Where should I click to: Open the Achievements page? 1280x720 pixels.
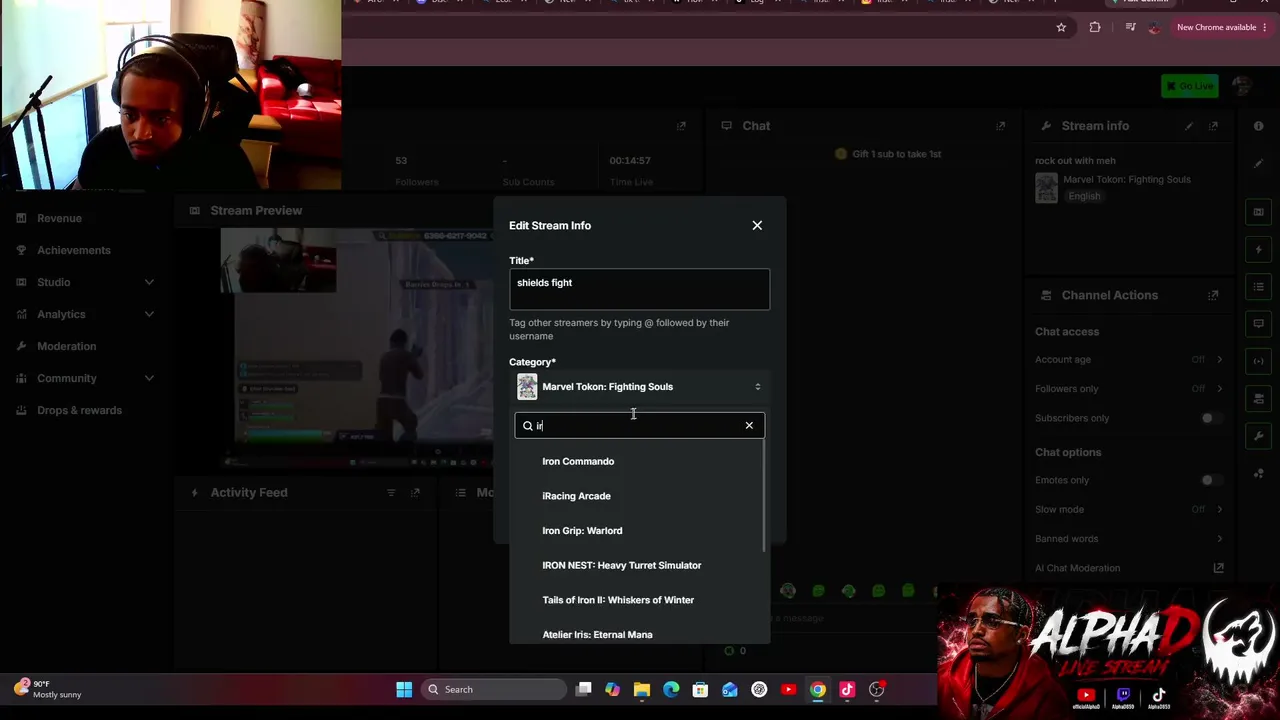point(74,250)
